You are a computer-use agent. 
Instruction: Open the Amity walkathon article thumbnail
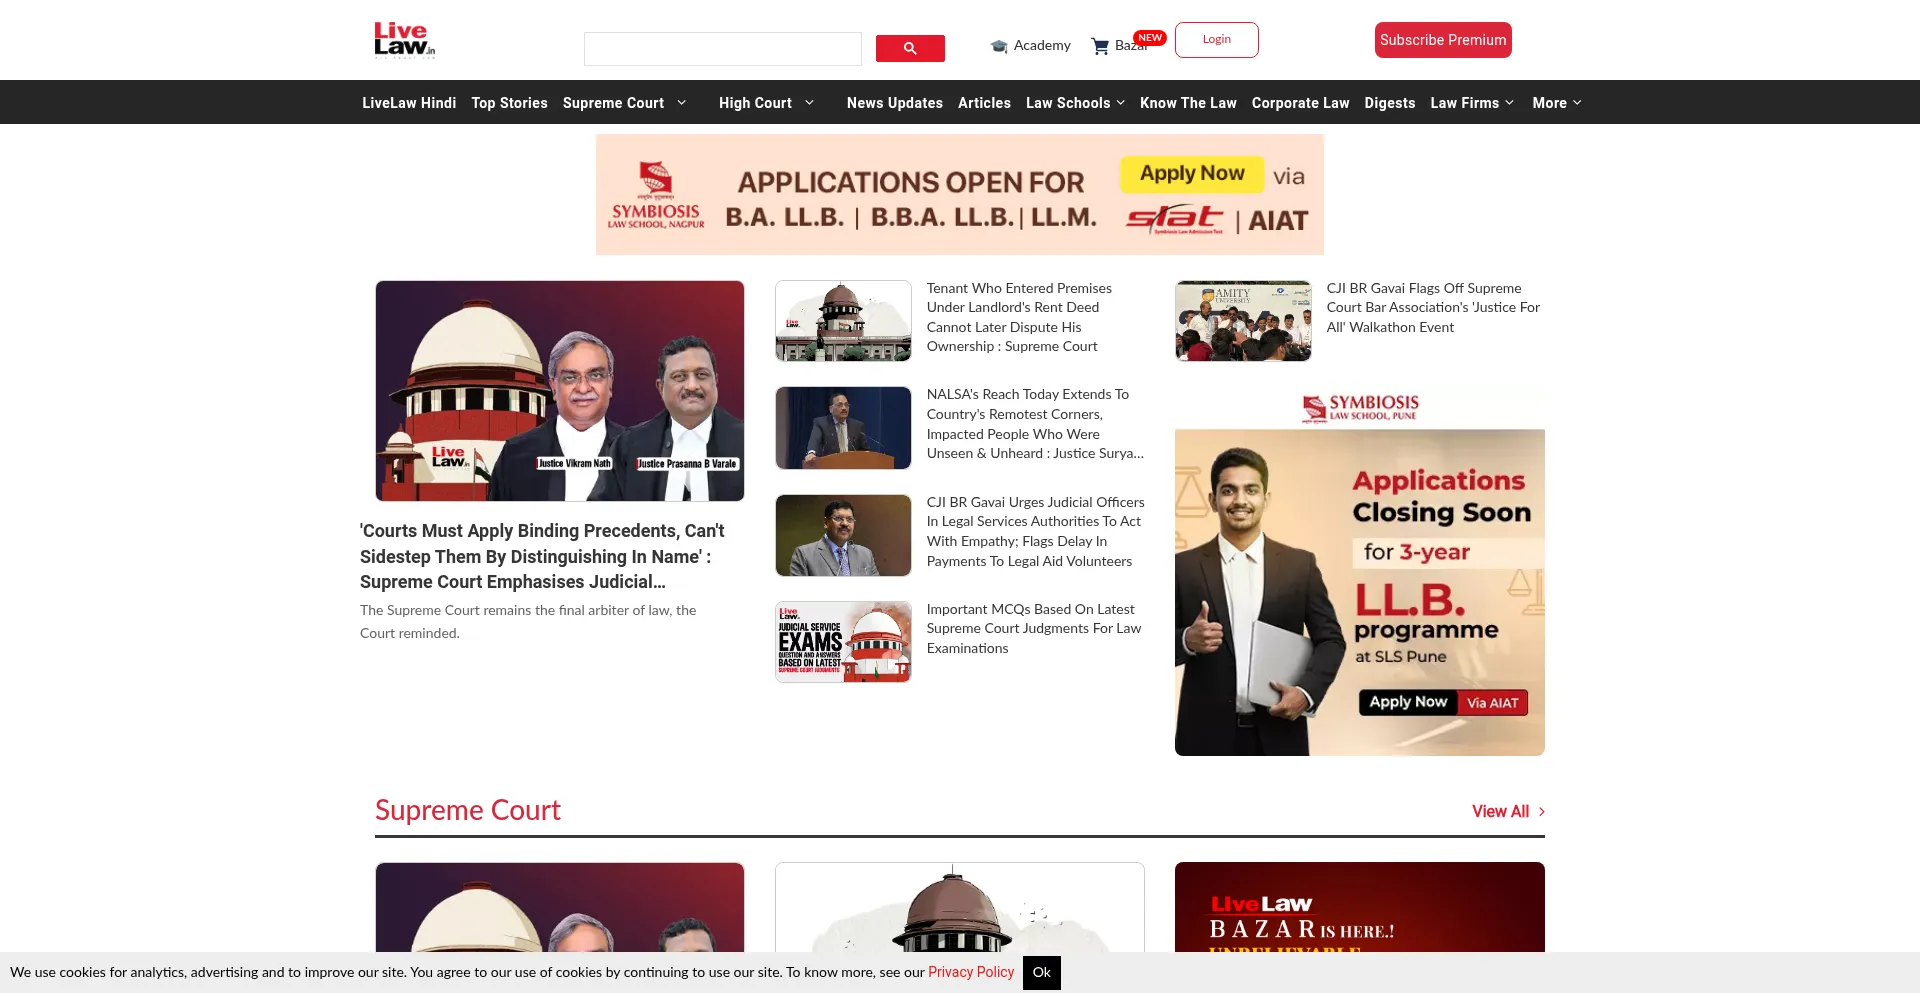(1243, 321)
